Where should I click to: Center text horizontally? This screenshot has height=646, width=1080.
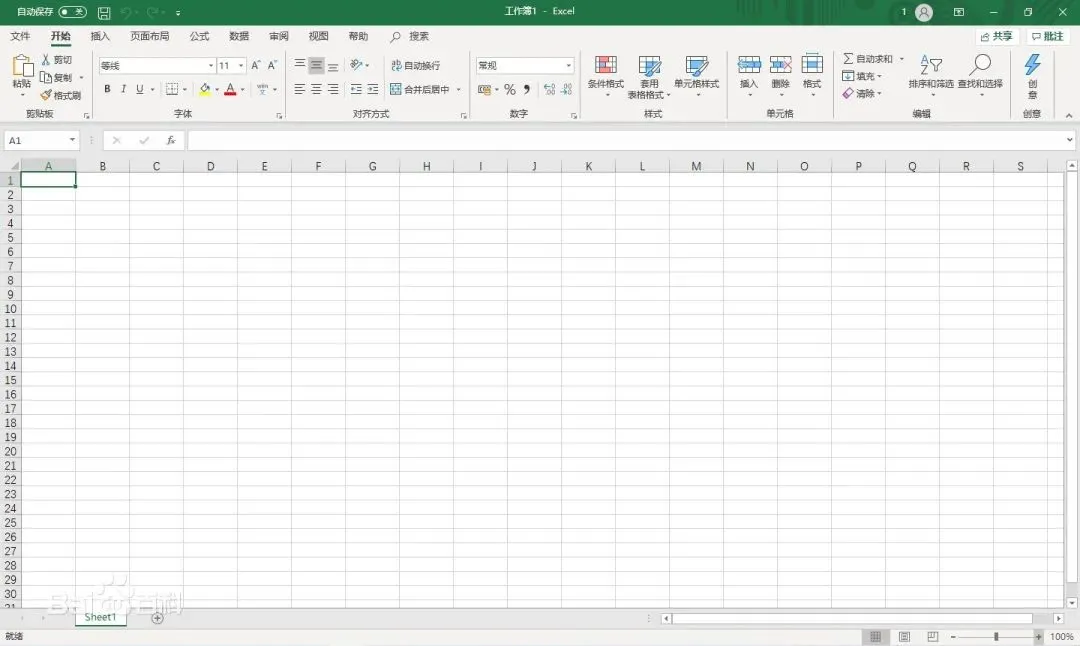(x=316, y=89)
